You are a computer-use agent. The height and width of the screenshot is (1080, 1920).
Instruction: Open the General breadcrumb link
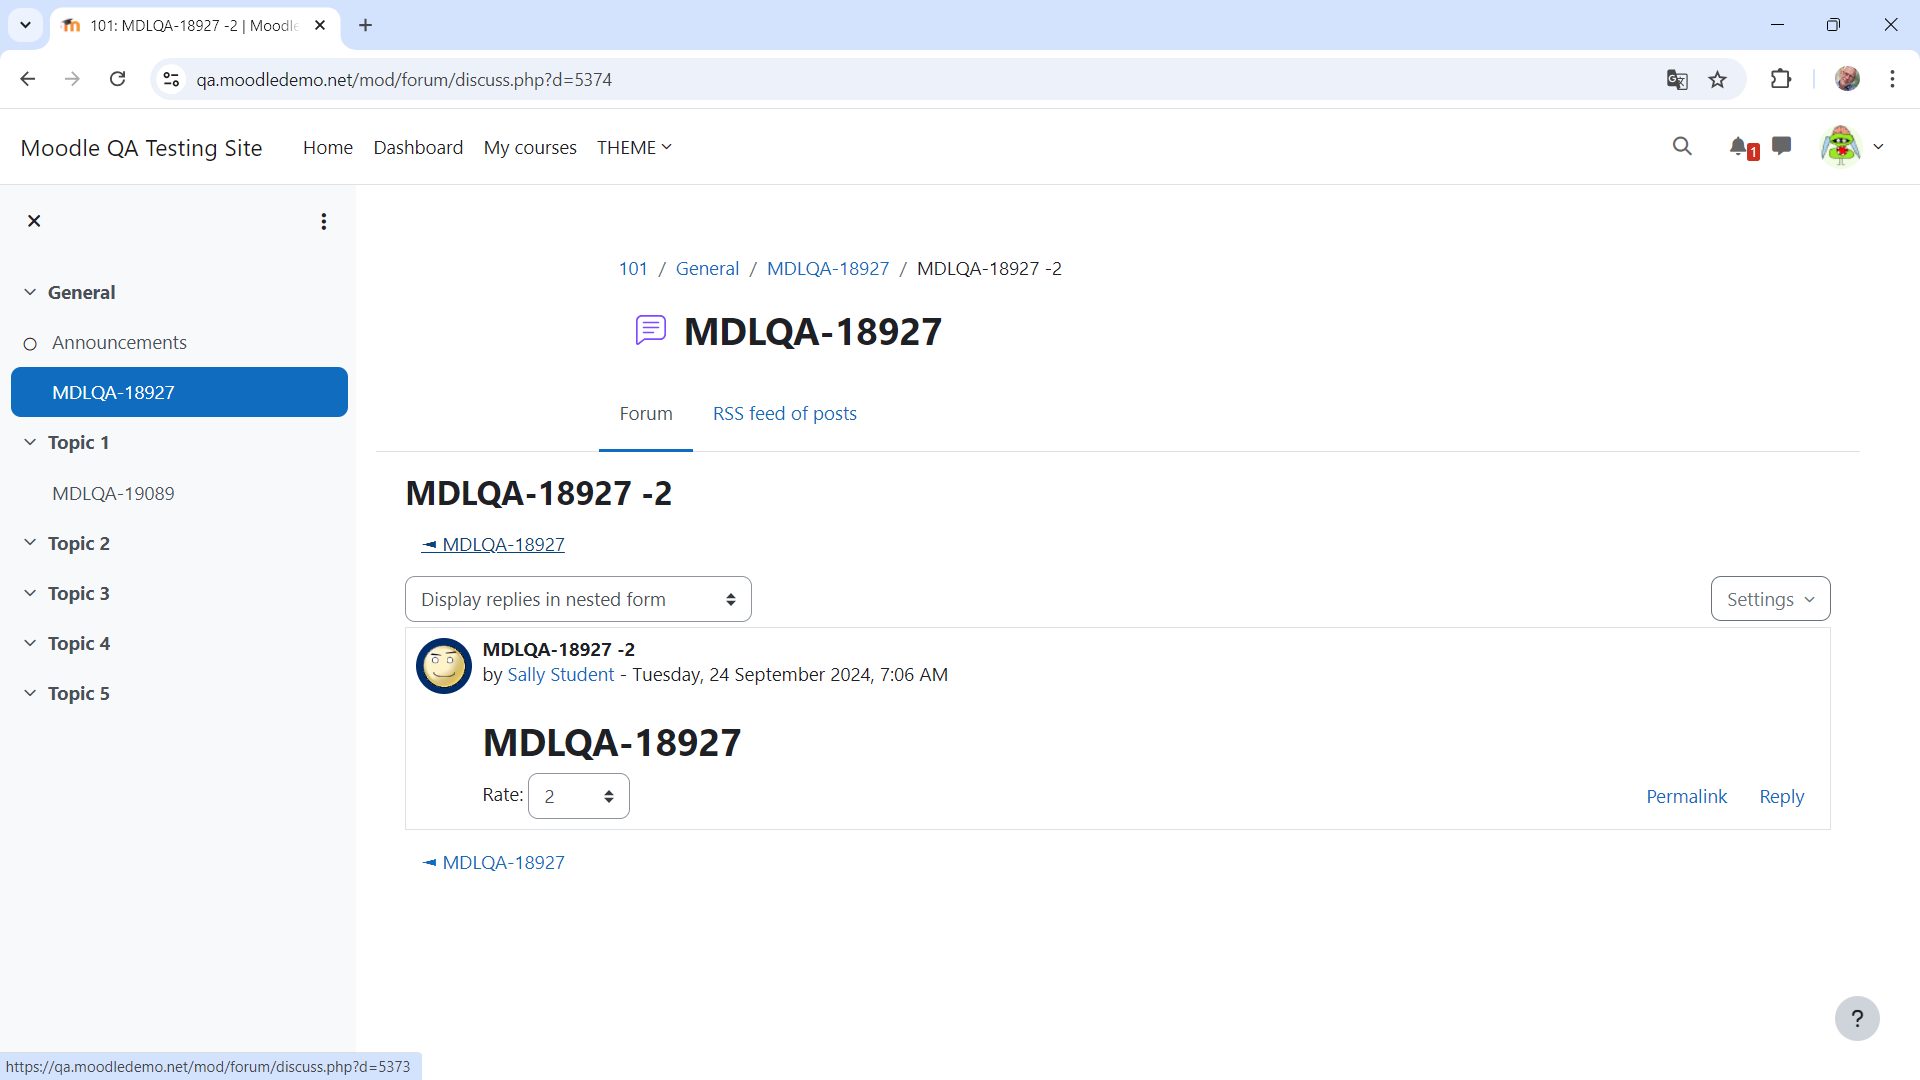click(x=707, y=268)
